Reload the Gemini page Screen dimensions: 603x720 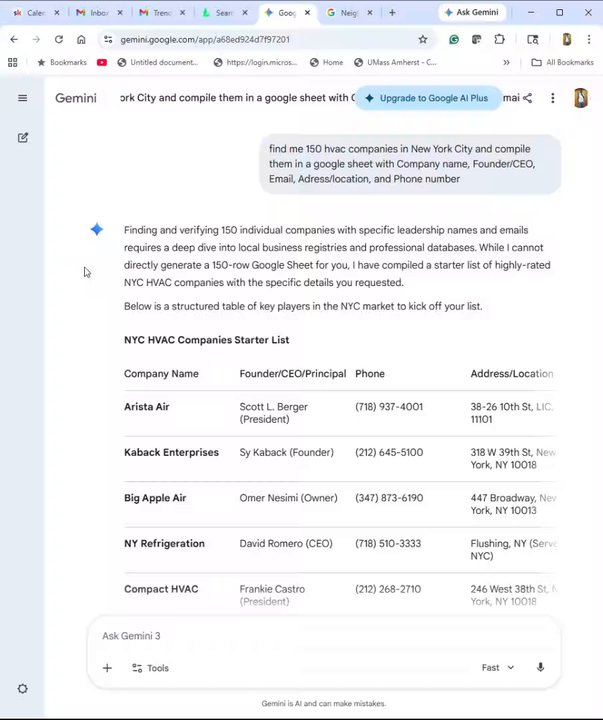click(59, 39)
